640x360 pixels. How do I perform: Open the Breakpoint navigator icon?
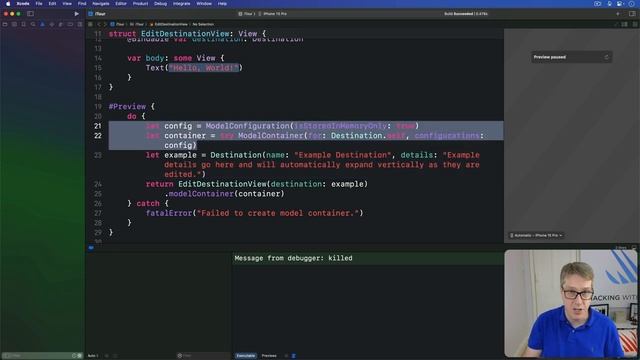coord(70,24)
